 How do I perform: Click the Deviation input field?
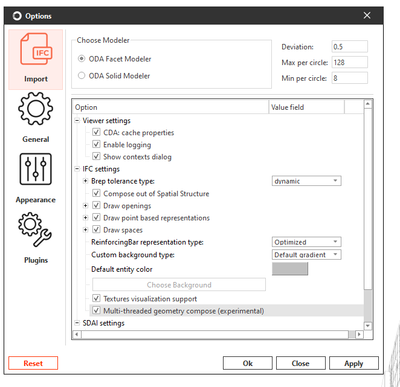[x=350, y=47]
